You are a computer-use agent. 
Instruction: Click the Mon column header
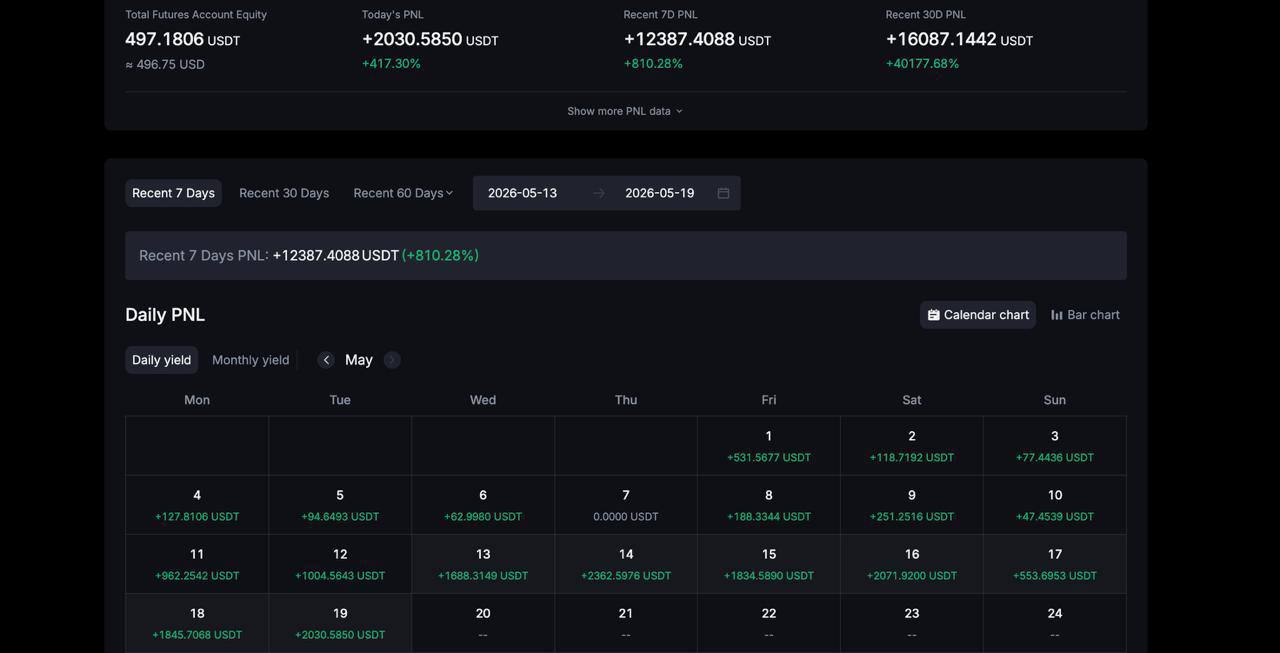tap(197, 400)
